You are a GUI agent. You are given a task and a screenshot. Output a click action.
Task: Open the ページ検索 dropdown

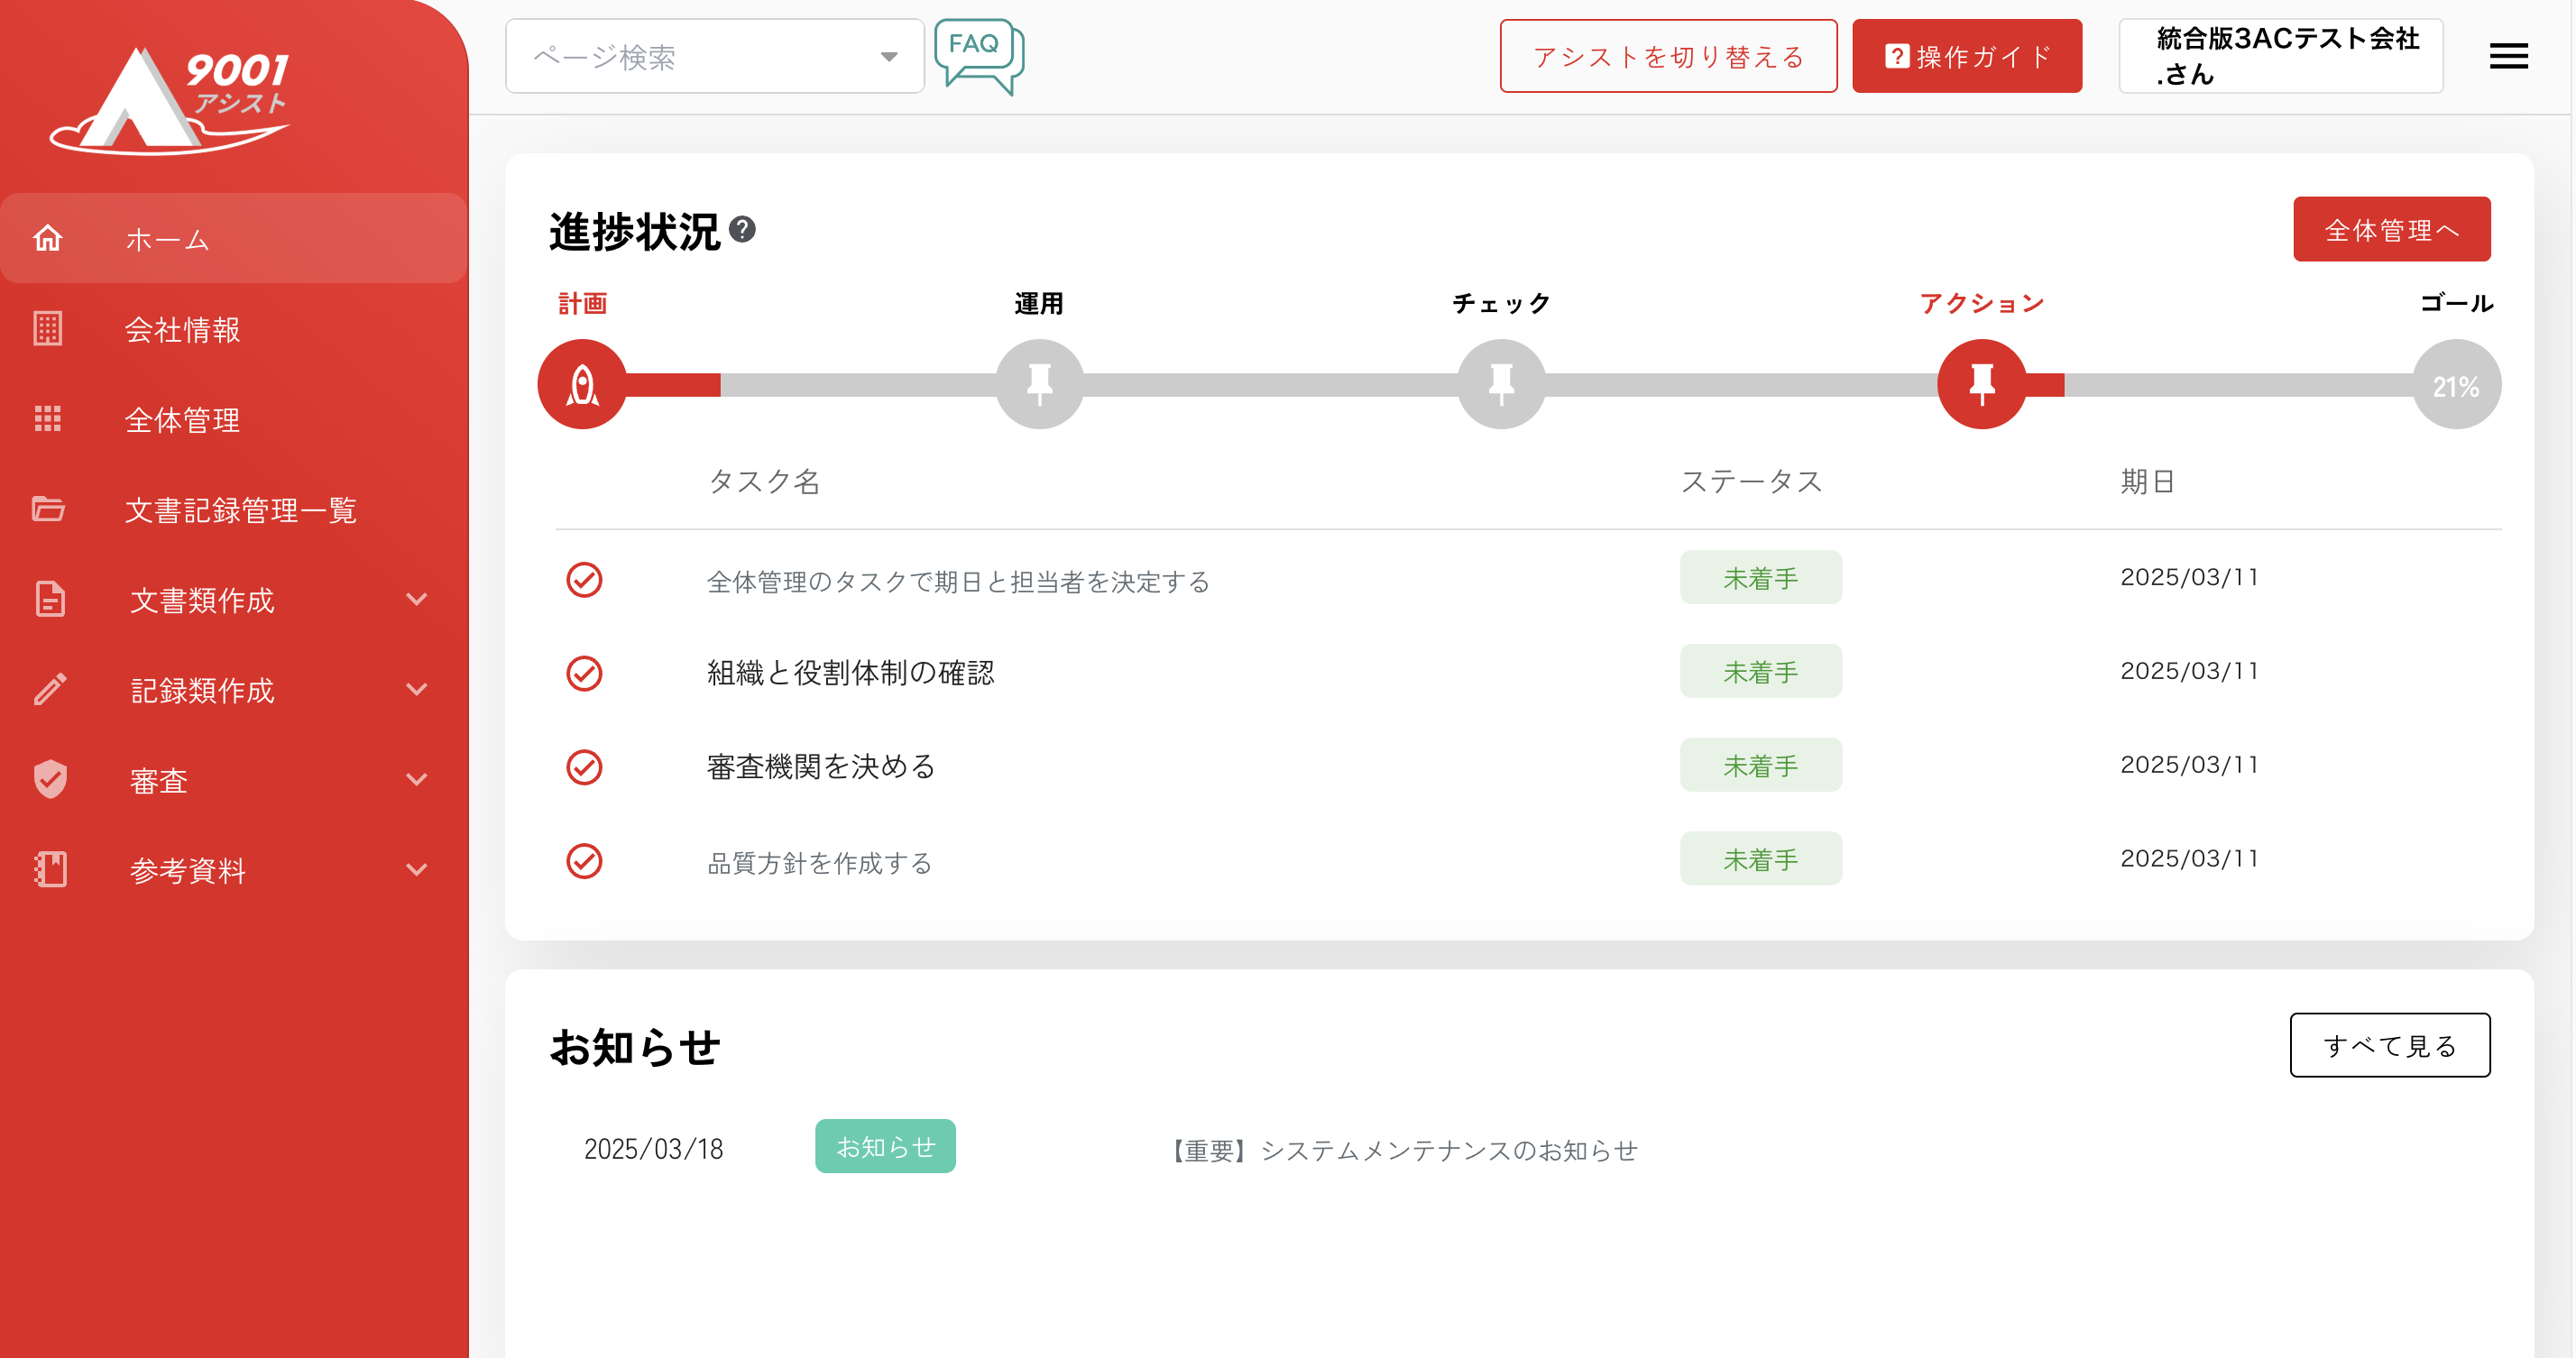click(714, 57)
